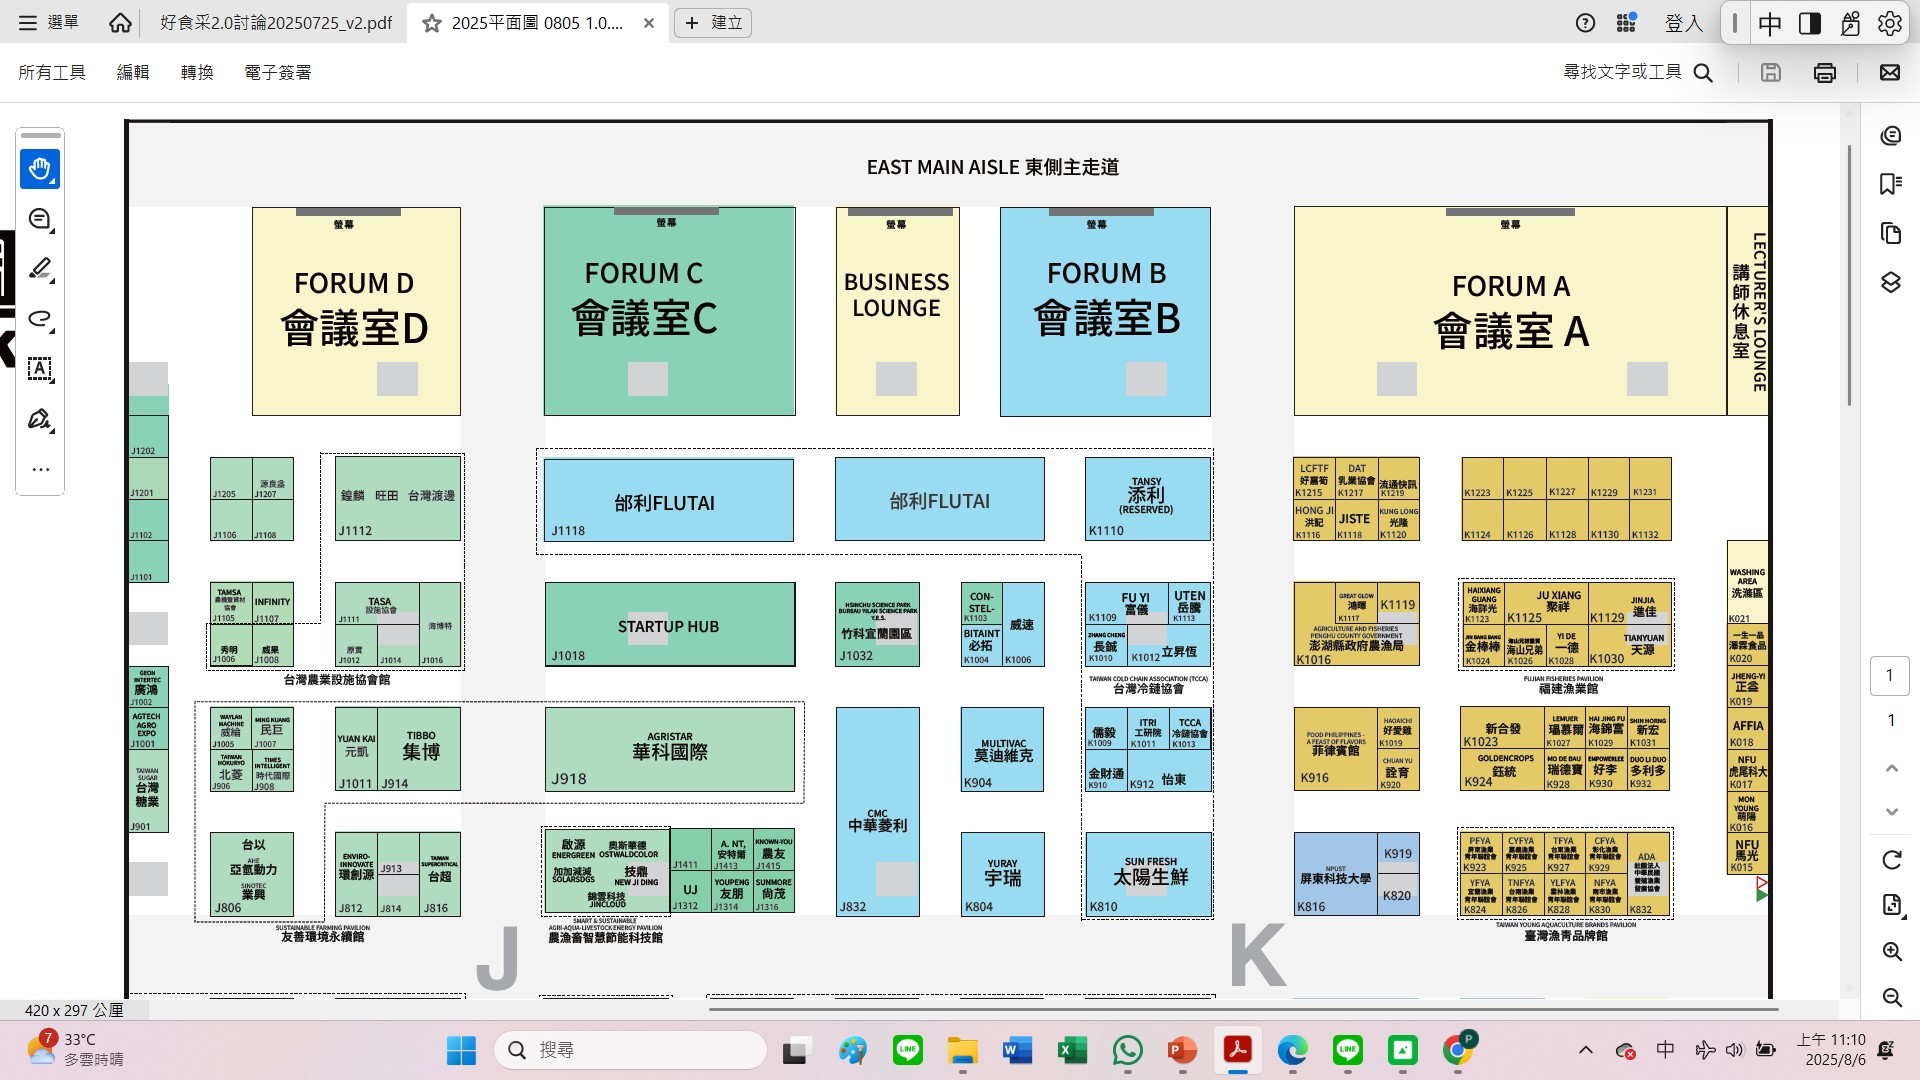The image size is (1920, 1080).
Task: Click the 建立 create button
Action: [714, 22]
